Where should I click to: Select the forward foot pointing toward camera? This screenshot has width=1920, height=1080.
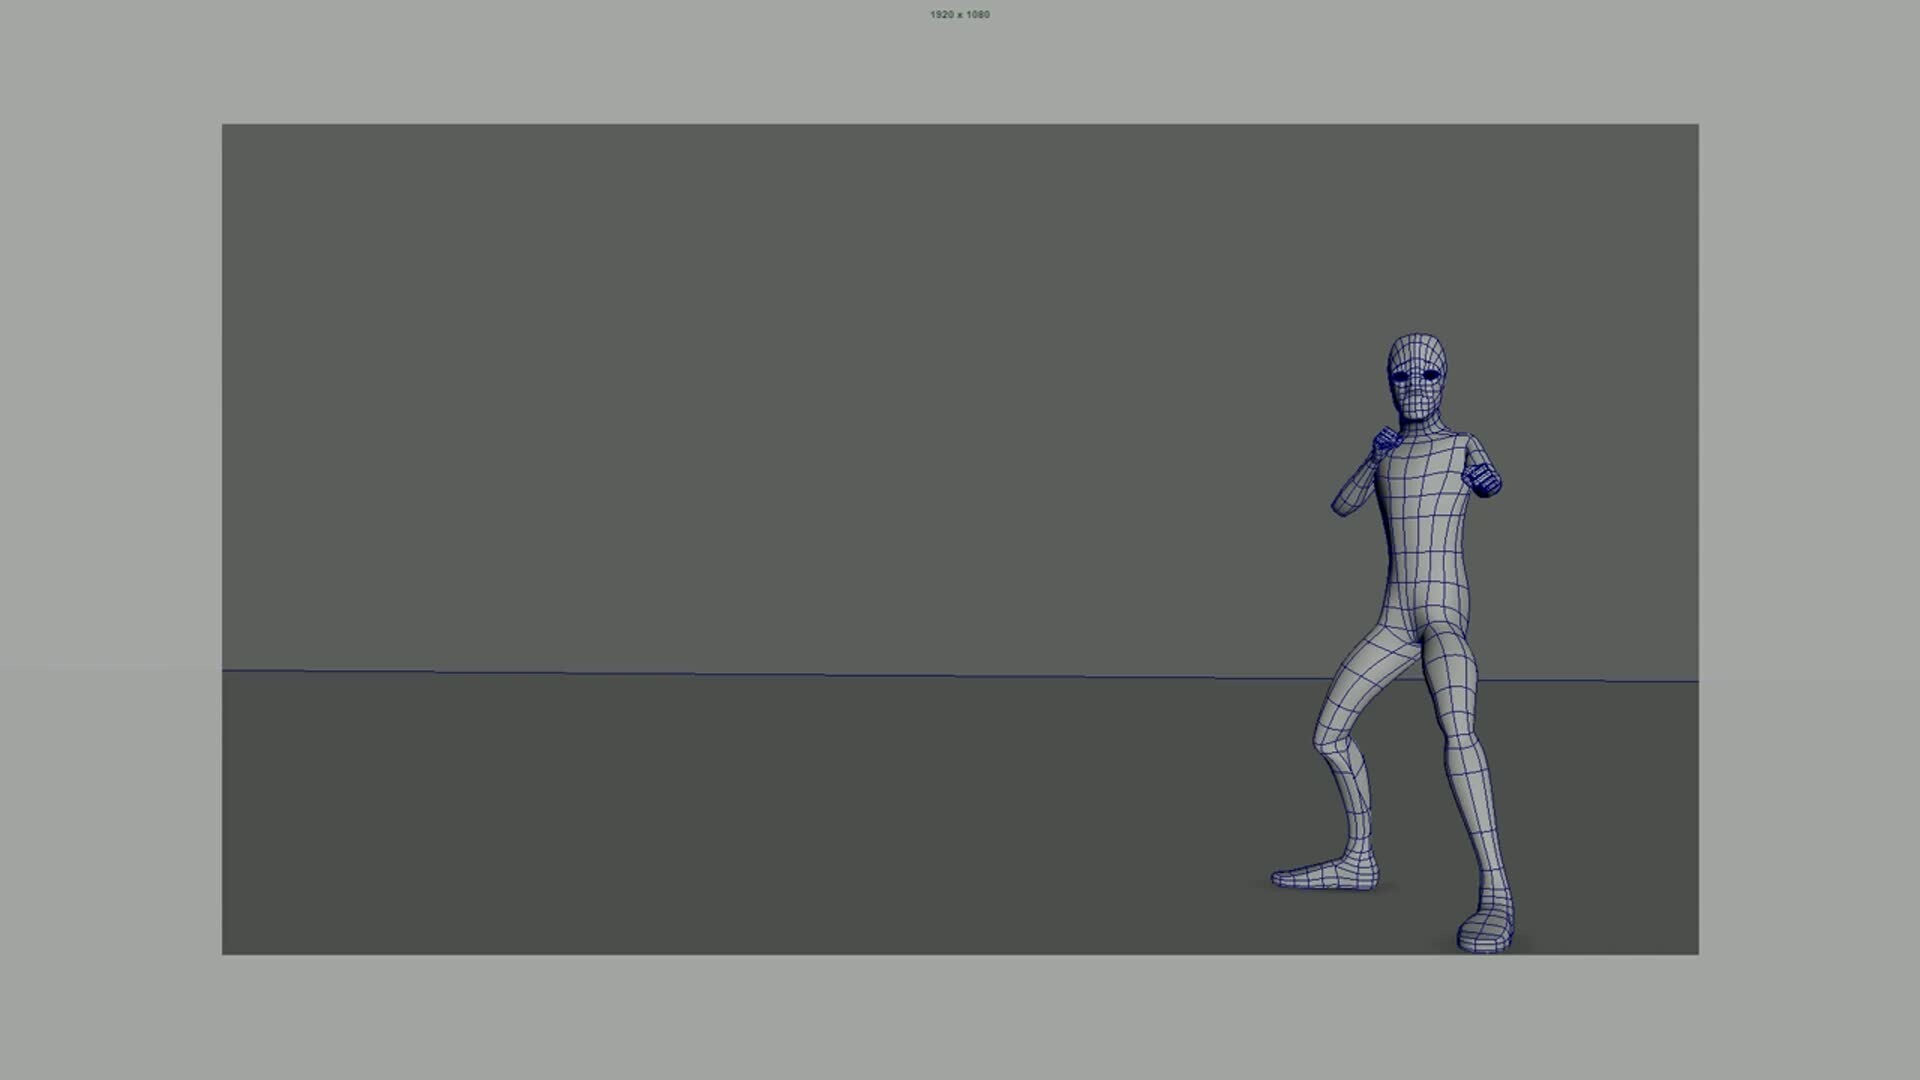click(1484, 933)
